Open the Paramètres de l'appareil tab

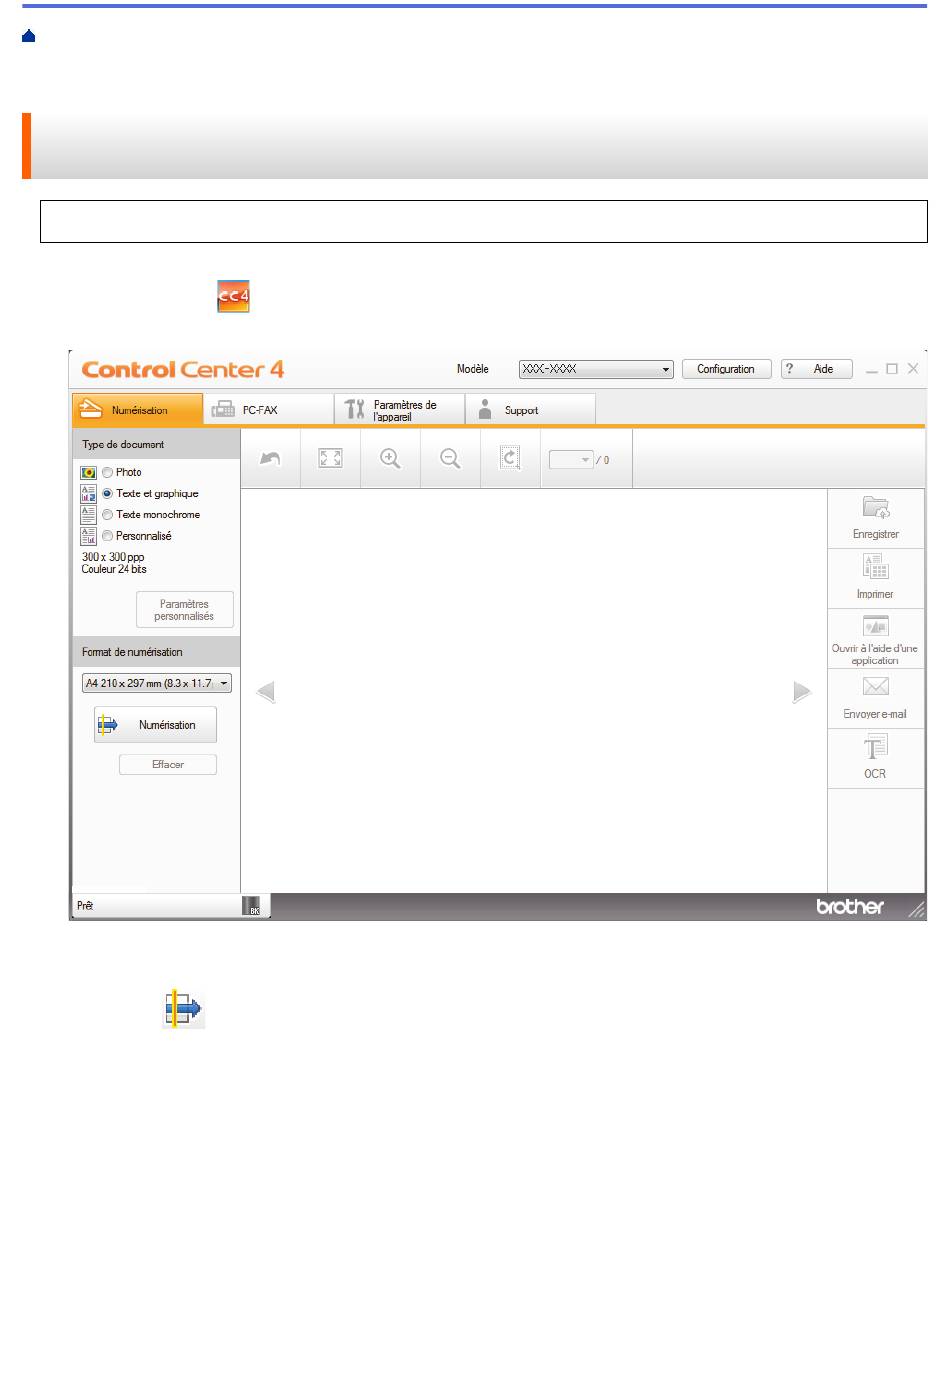pos(400,409)
